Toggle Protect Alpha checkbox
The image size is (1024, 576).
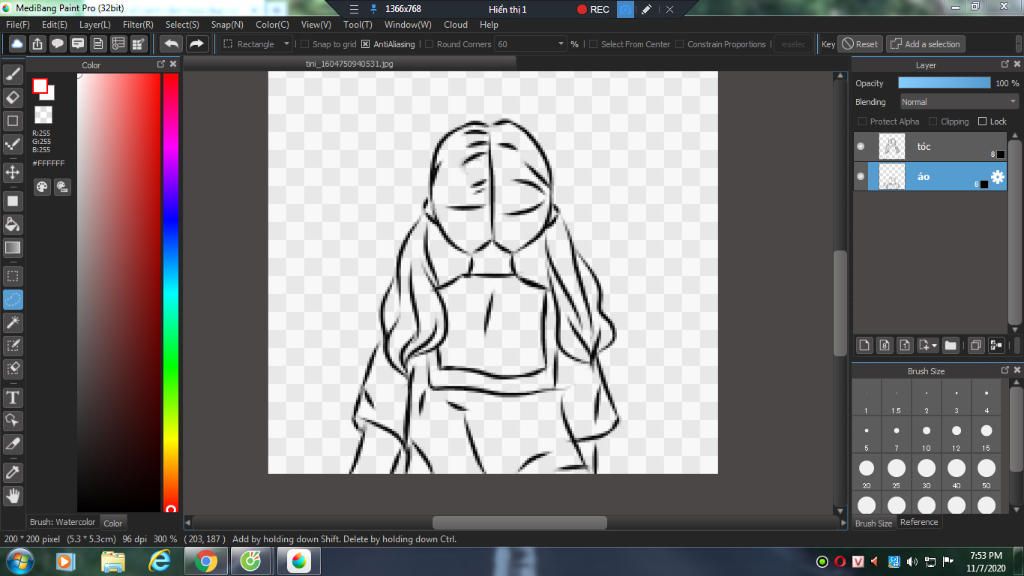tap(862, 121)
